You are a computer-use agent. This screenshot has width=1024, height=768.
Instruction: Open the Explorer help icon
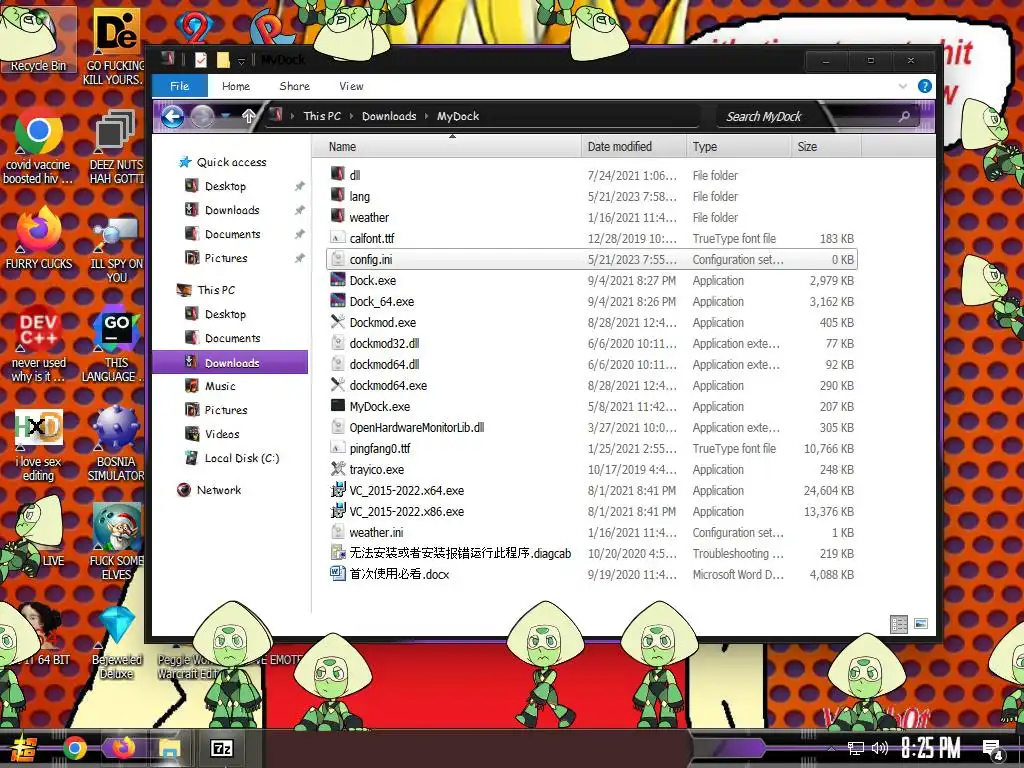[x=925, y=86]
